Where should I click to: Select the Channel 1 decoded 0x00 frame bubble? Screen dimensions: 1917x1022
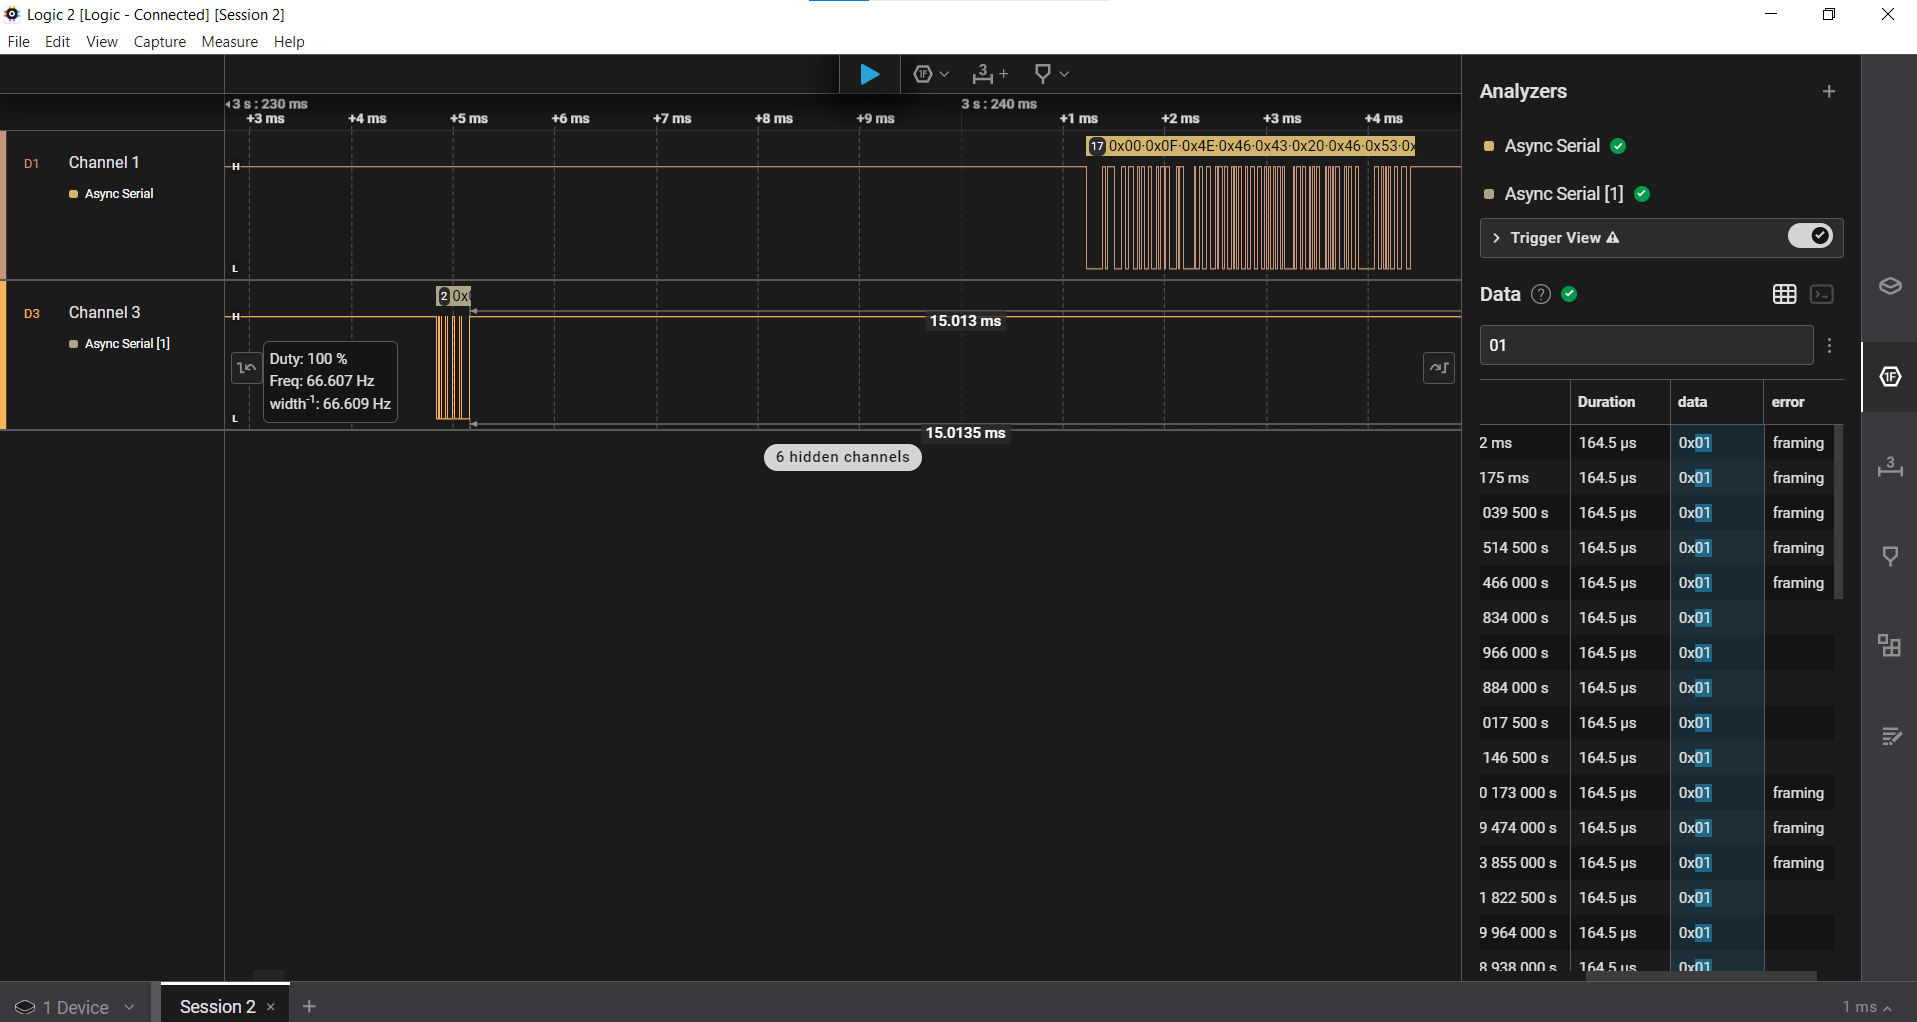coord(1251,146)
